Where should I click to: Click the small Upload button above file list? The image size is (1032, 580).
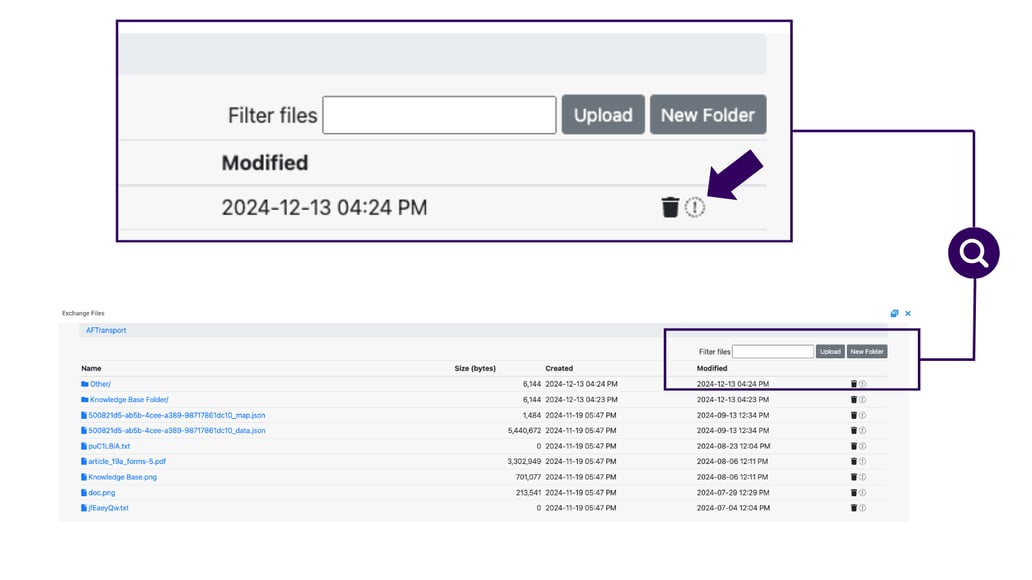(x=830, y=352)
